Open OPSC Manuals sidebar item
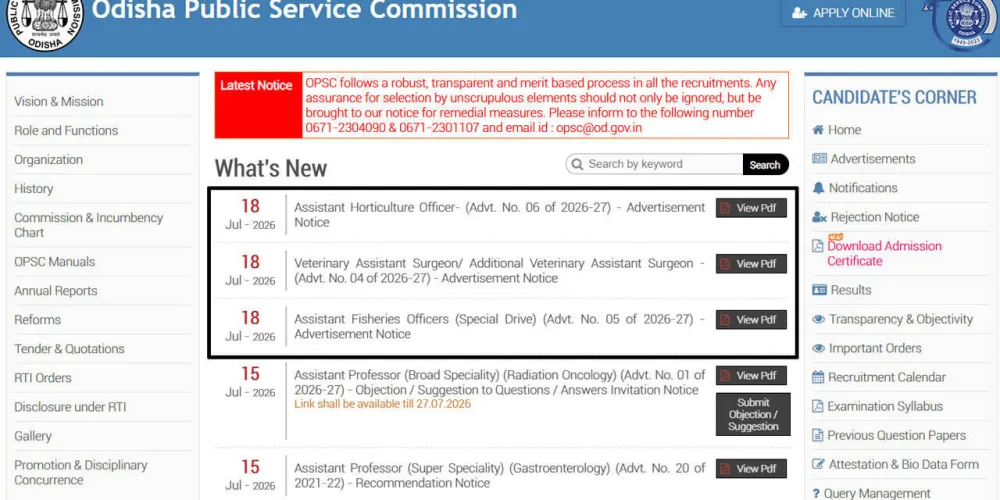This screenshot has height=500, width=1000. click(55, 261)
